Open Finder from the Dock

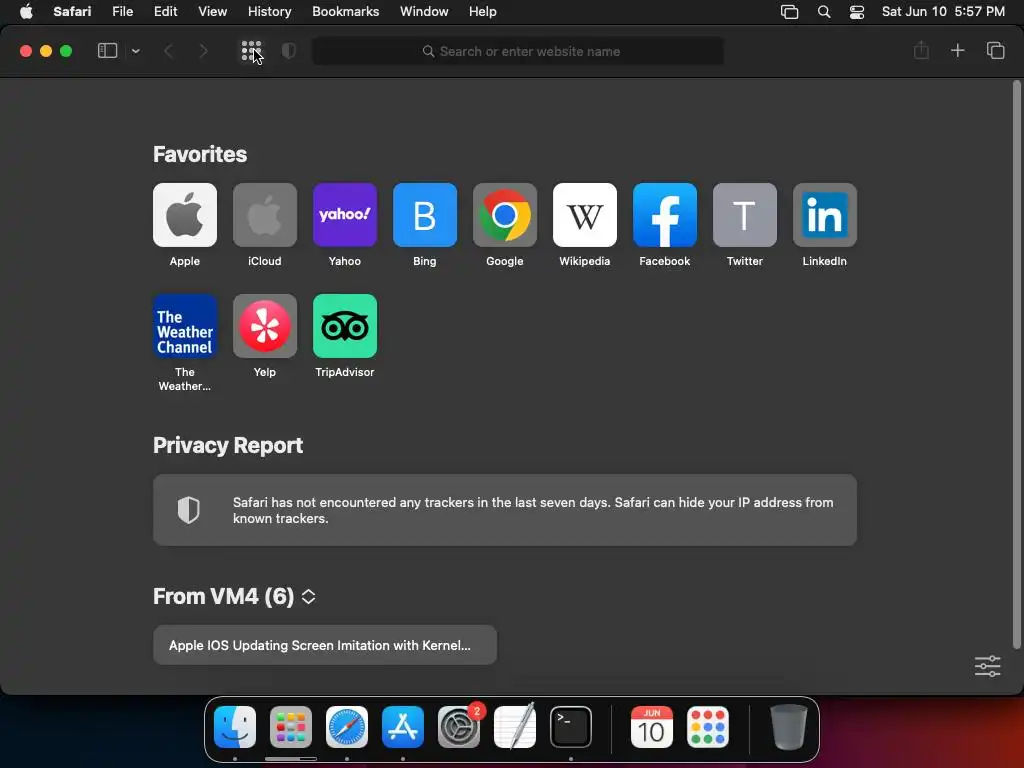click(x=235, y=727)
